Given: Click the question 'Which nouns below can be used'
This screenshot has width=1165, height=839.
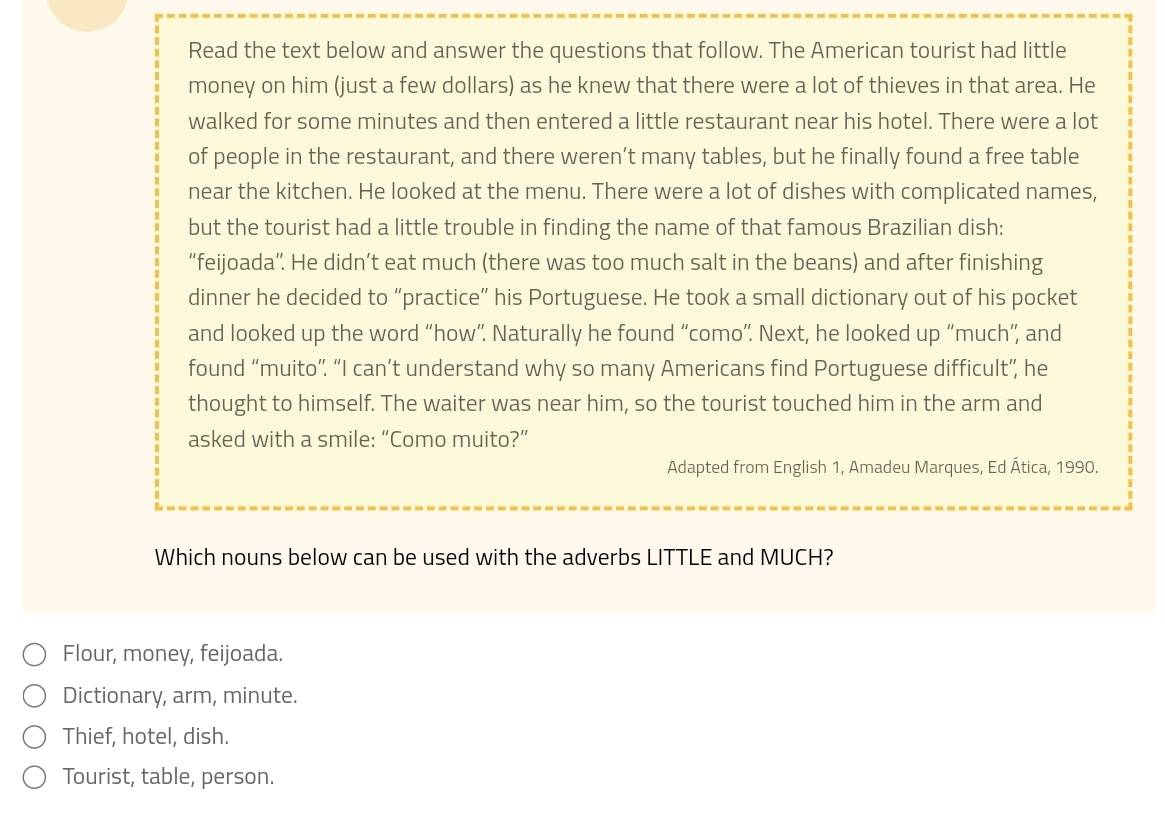Looking at the screenshot, I should [x=493, y=558].
